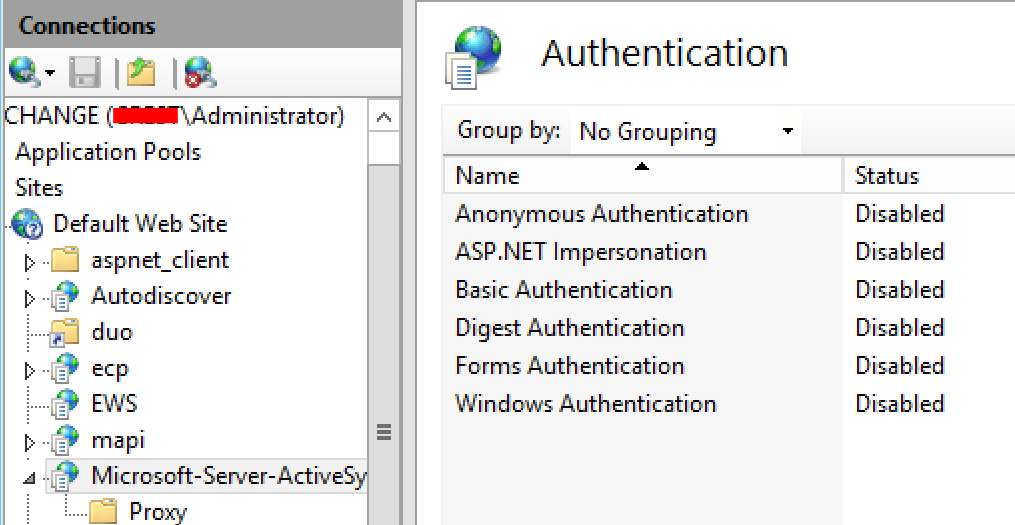Select the Application Pools tree item
This screenshot has height=525, width=1015.
point(108,152)
